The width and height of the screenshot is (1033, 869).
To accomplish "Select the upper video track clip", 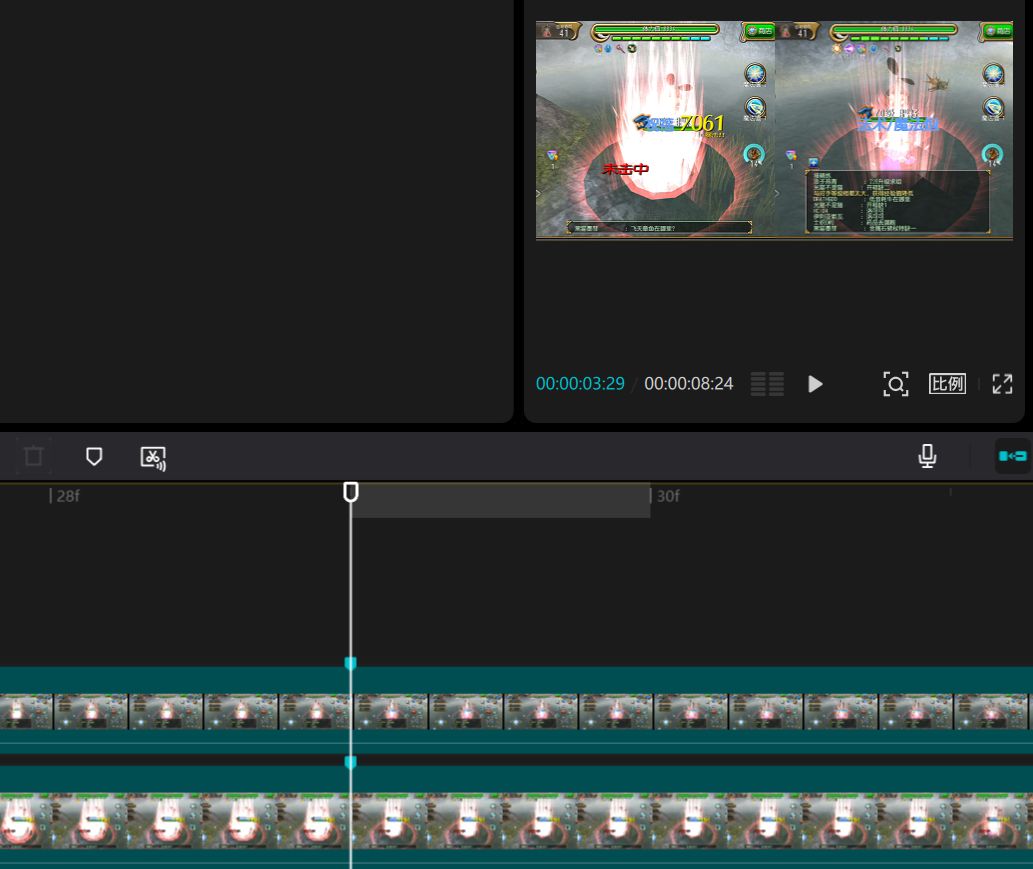I will pos(516,710).
